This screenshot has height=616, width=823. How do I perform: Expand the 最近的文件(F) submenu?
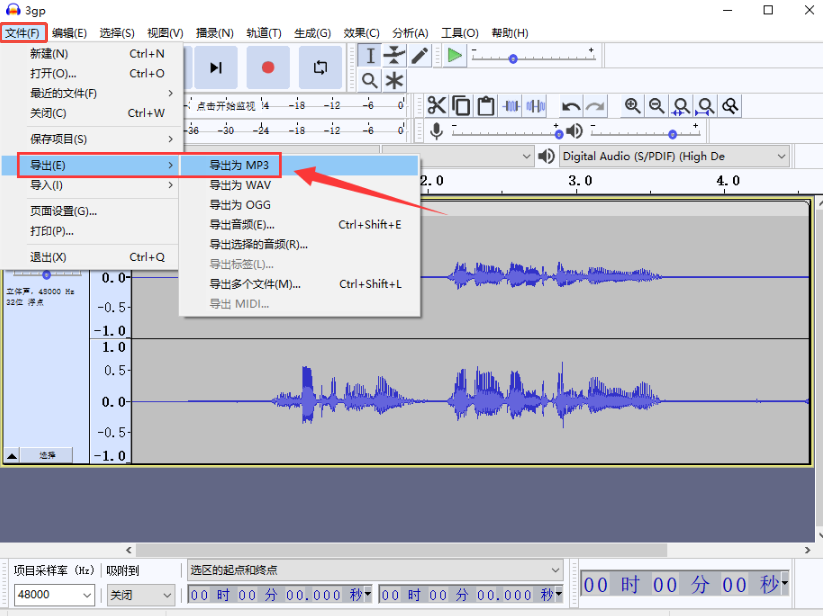pos(92,93)
